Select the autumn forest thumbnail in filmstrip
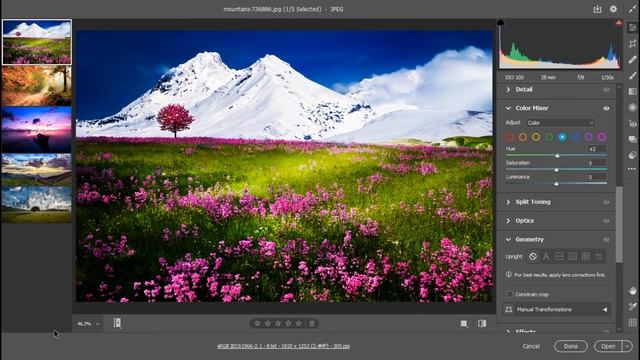The height and width of the screenshot is (360, 640). pyautogui.click(x=37, y=87)
